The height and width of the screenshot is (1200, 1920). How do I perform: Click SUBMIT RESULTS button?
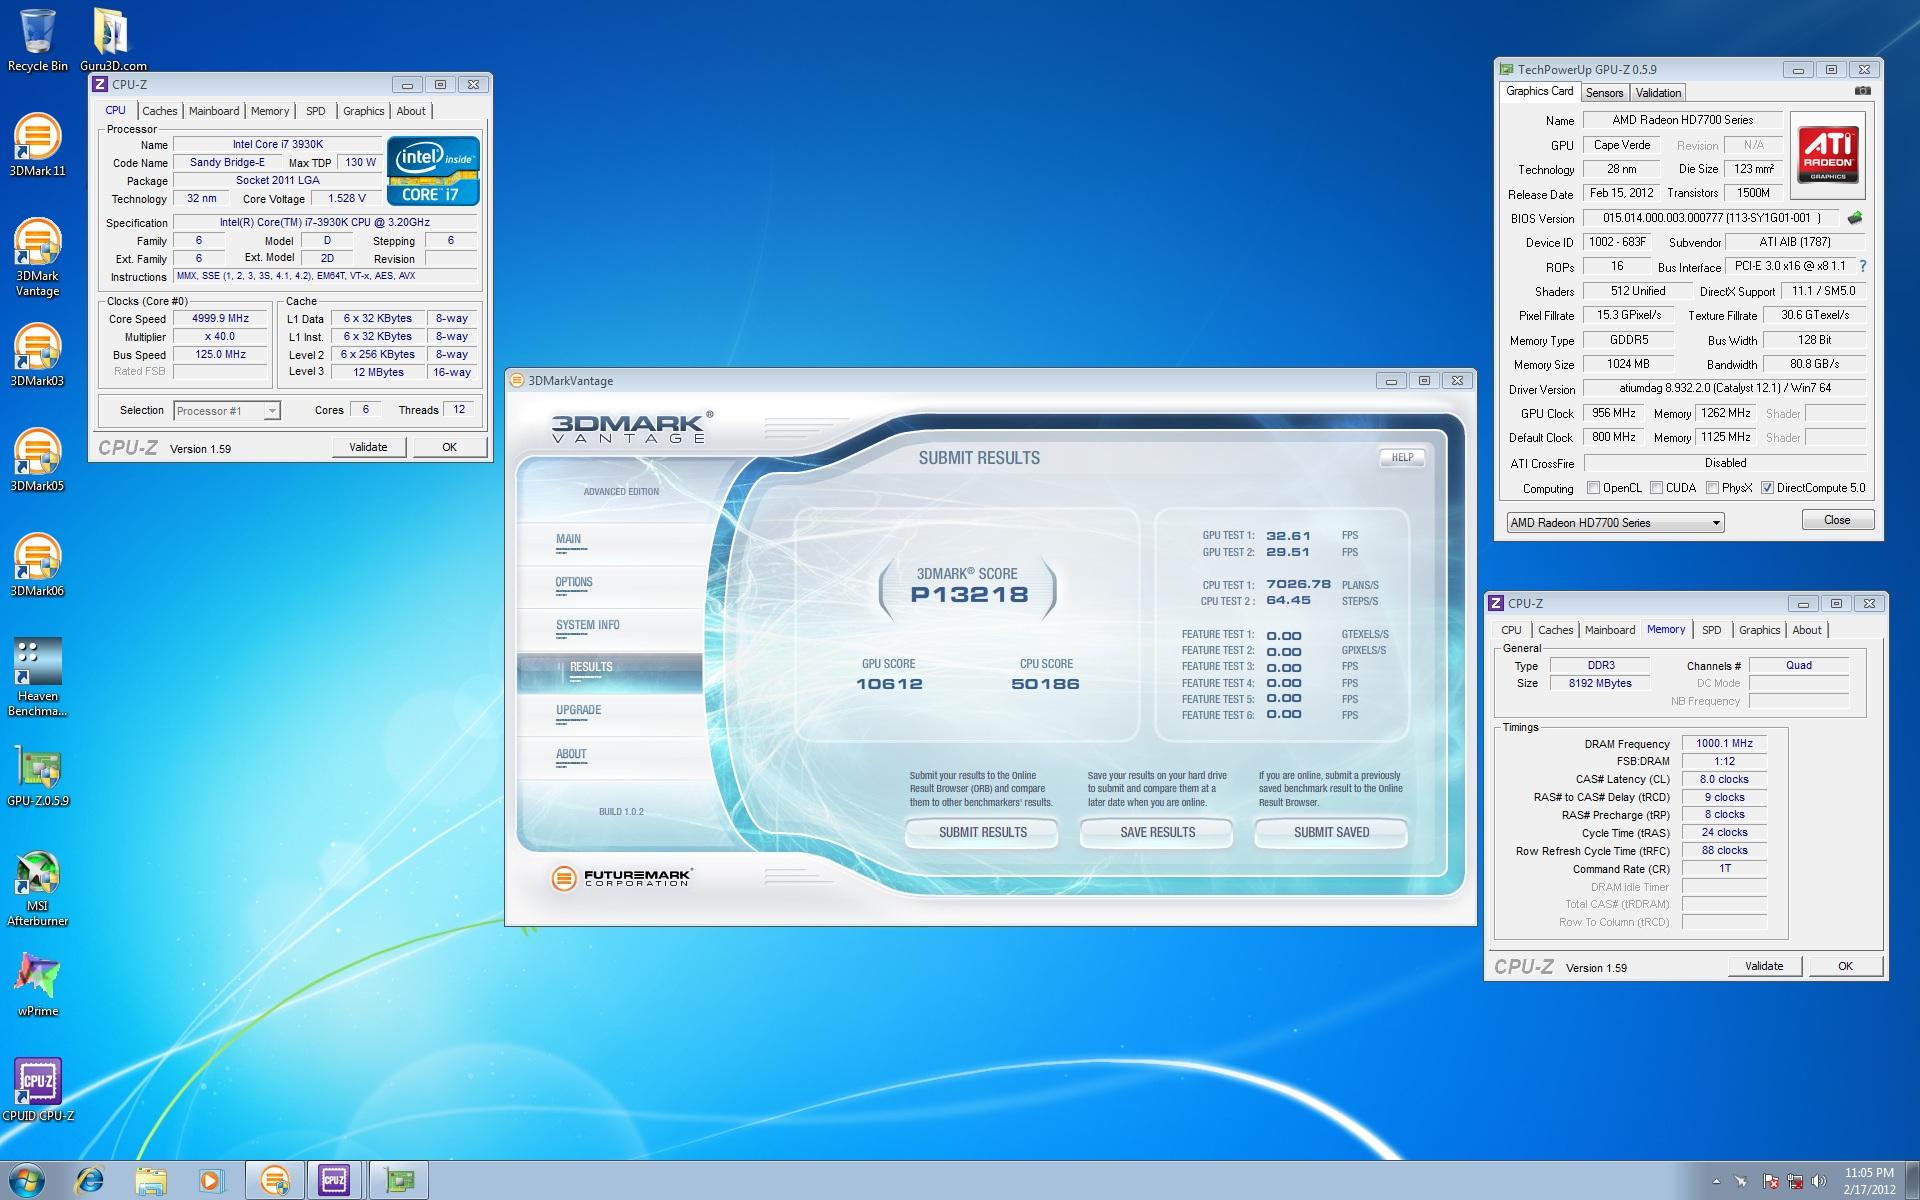982,832
